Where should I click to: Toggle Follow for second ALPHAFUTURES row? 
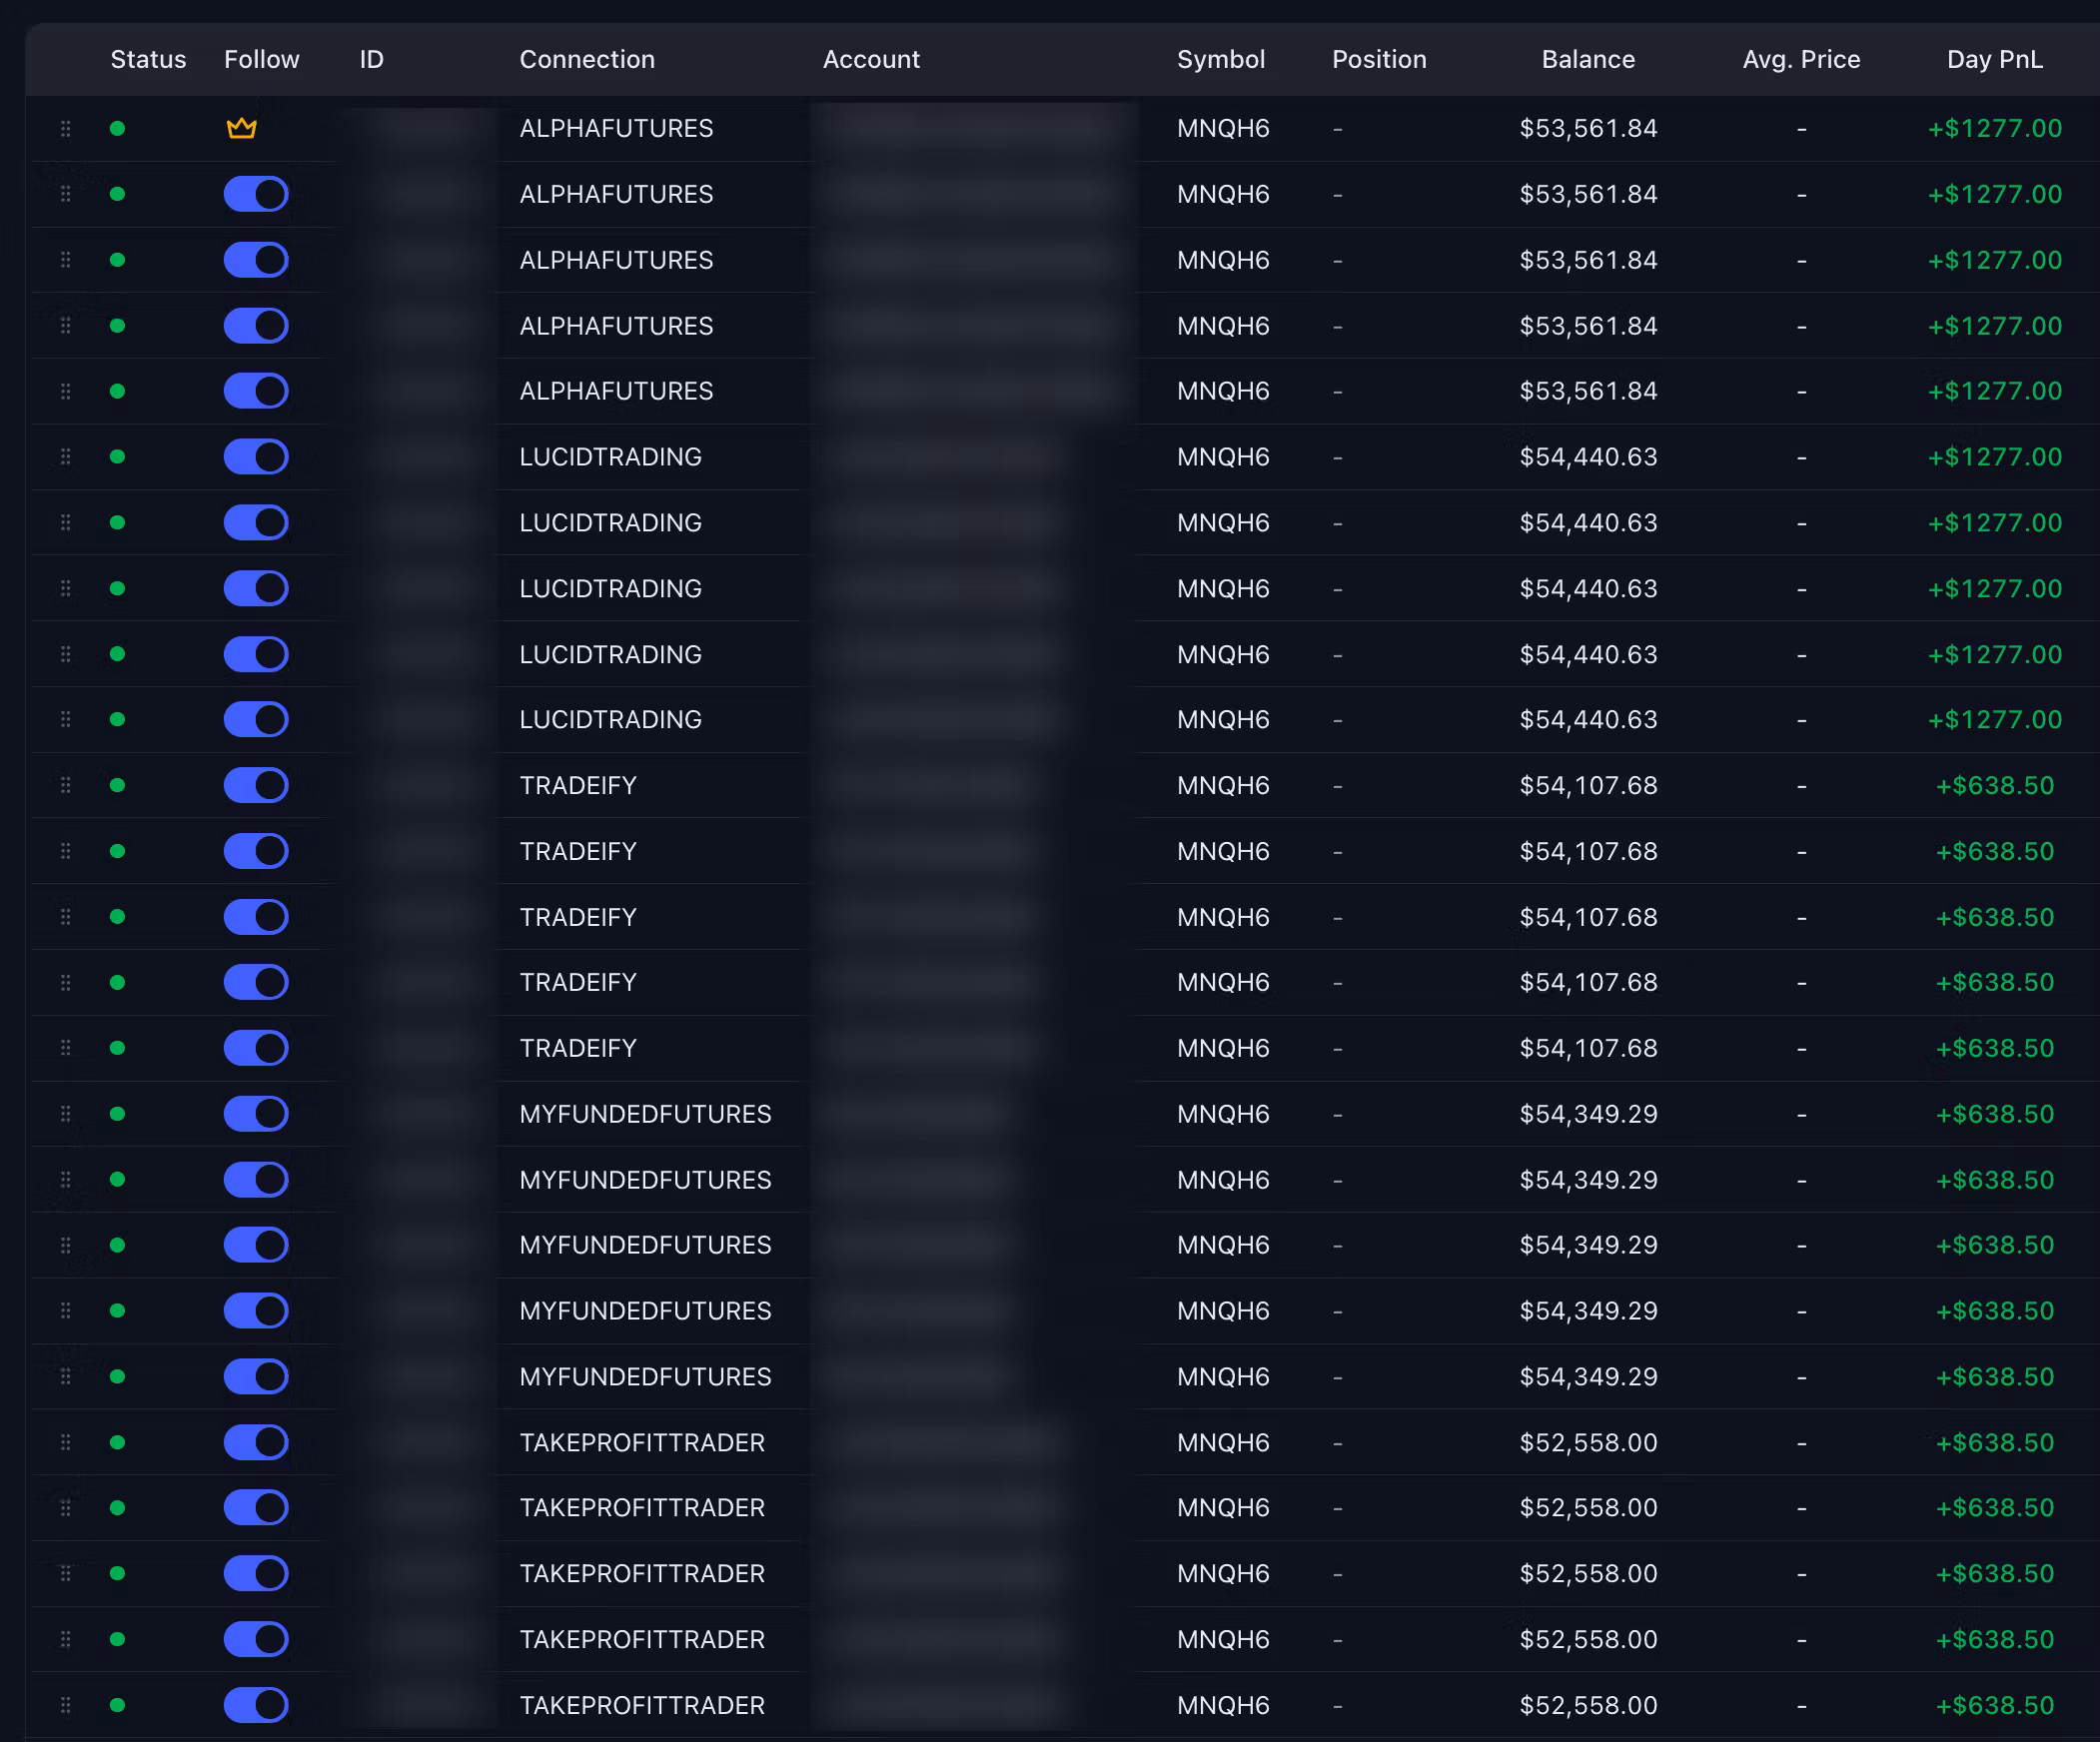point(256,194)
